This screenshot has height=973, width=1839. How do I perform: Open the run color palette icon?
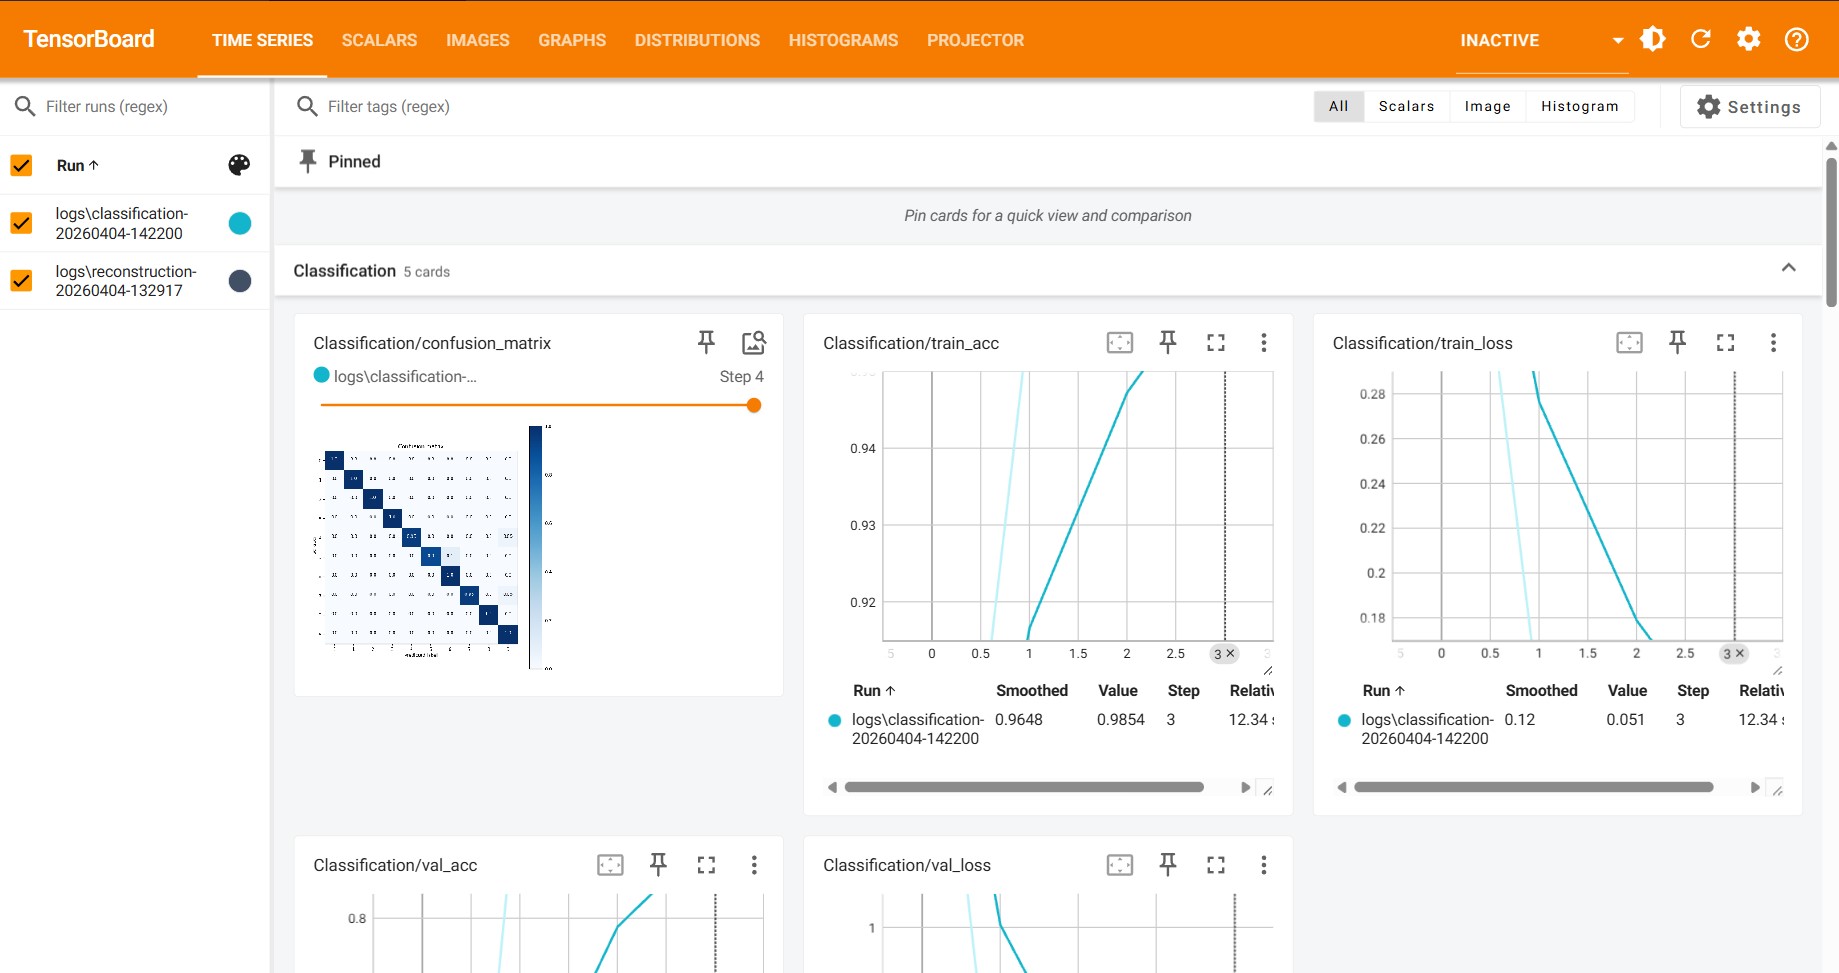(239, 165)
